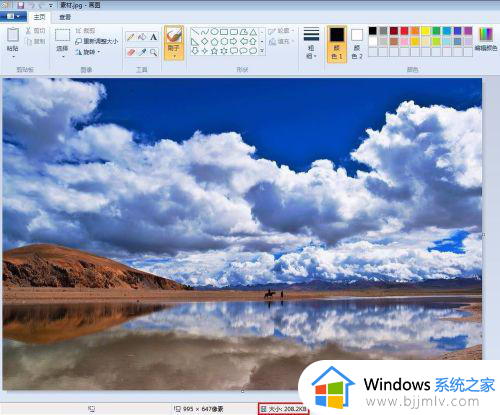The width and height of the screenshot is (500, 415).
Task: Expand the Paste dropdown arrow
Action: pos(13,56)
